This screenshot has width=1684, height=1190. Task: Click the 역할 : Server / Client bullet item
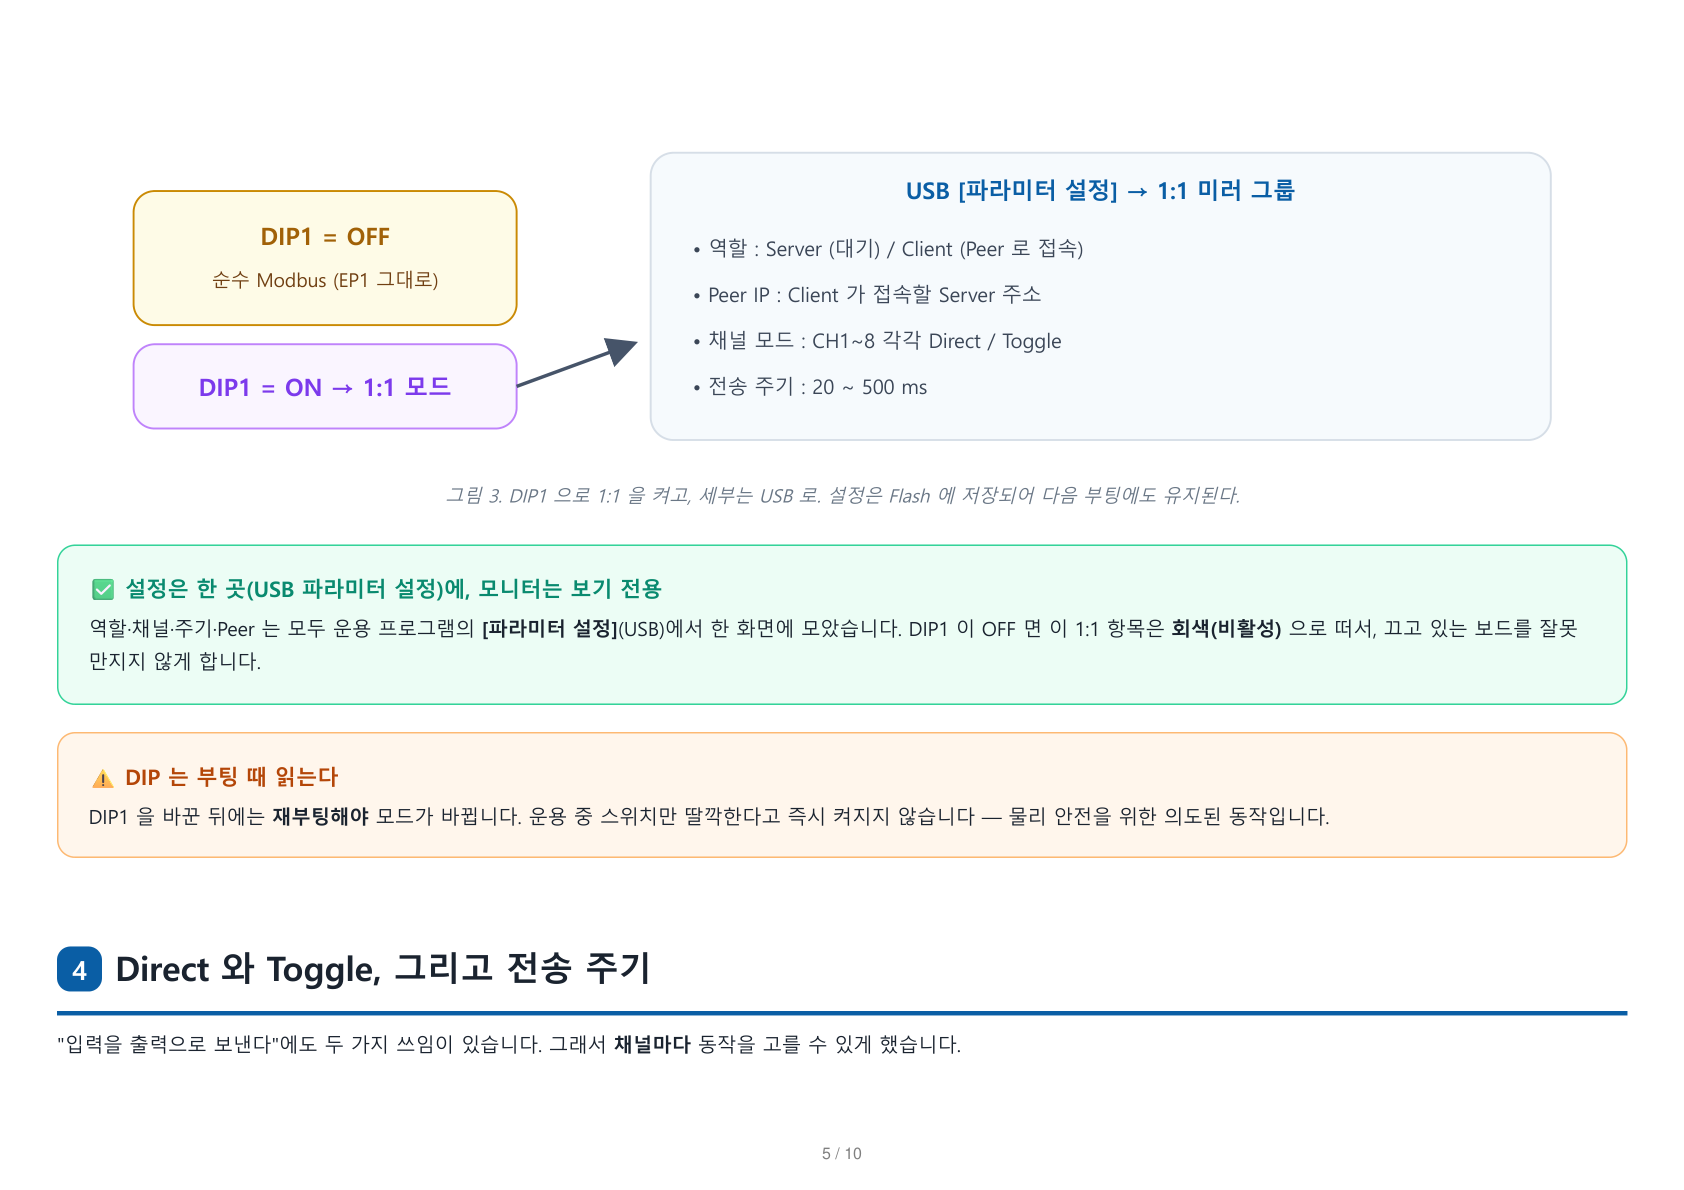pyautogui.click(x=888, y=249)
